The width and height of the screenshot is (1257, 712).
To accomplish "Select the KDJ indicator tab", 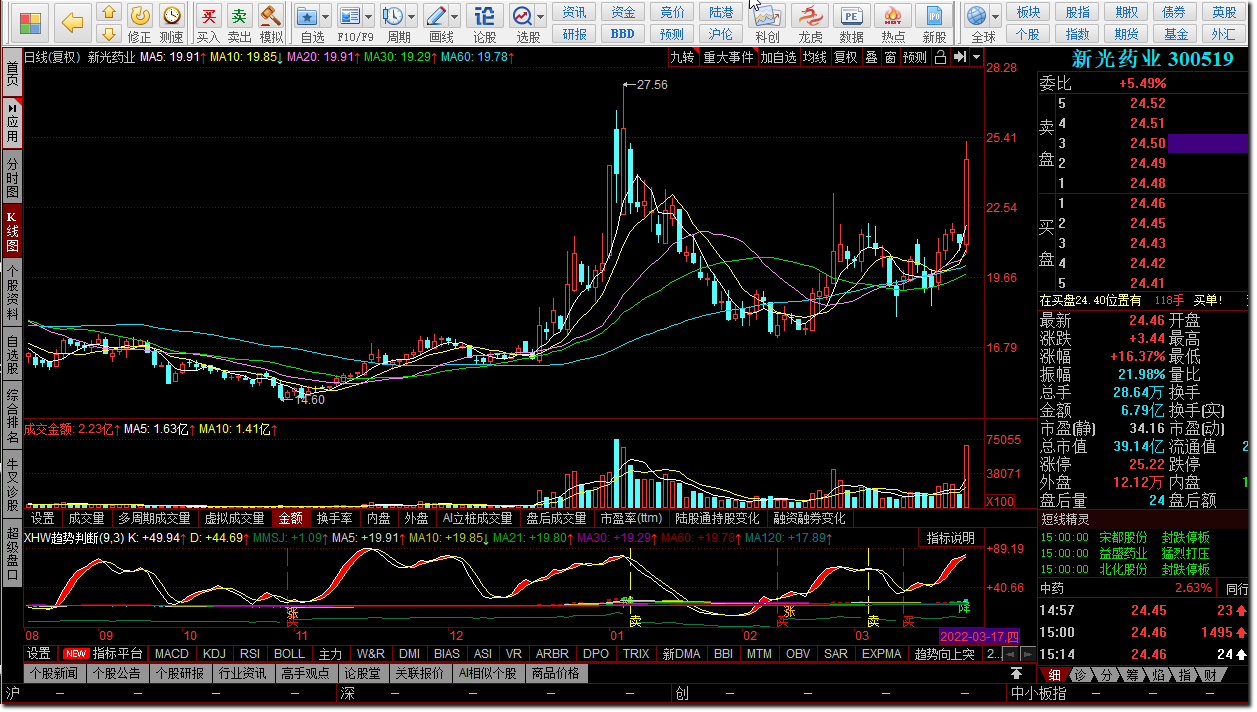I will pos(215,654).
